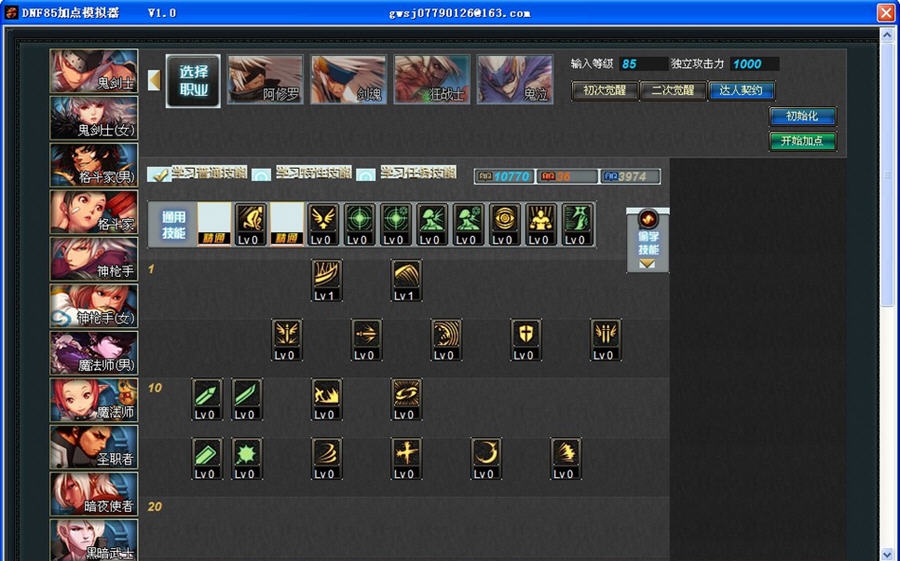This screenshot has height=561, width=900.
Task: Open the 选择职业 job selector
Action: click(193, 81)
